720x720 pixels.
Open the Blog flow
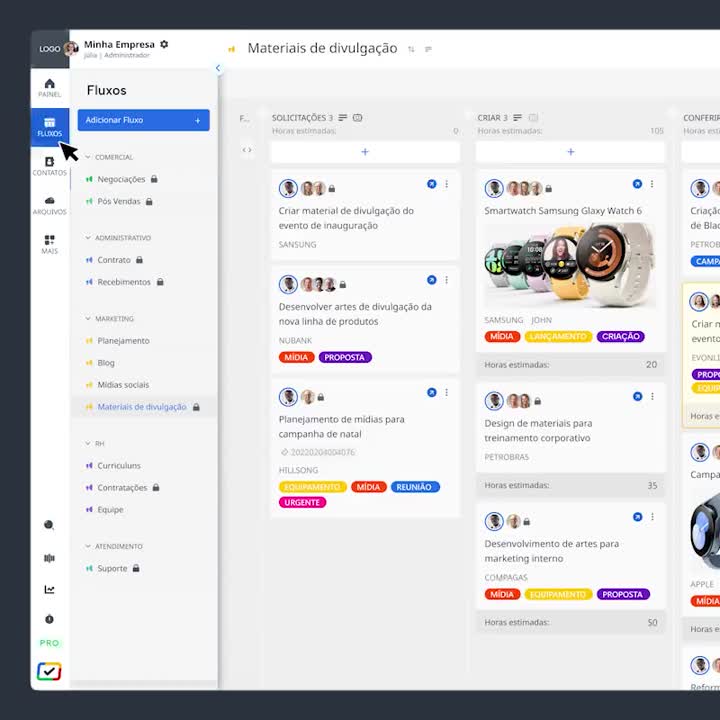point(106,363)
